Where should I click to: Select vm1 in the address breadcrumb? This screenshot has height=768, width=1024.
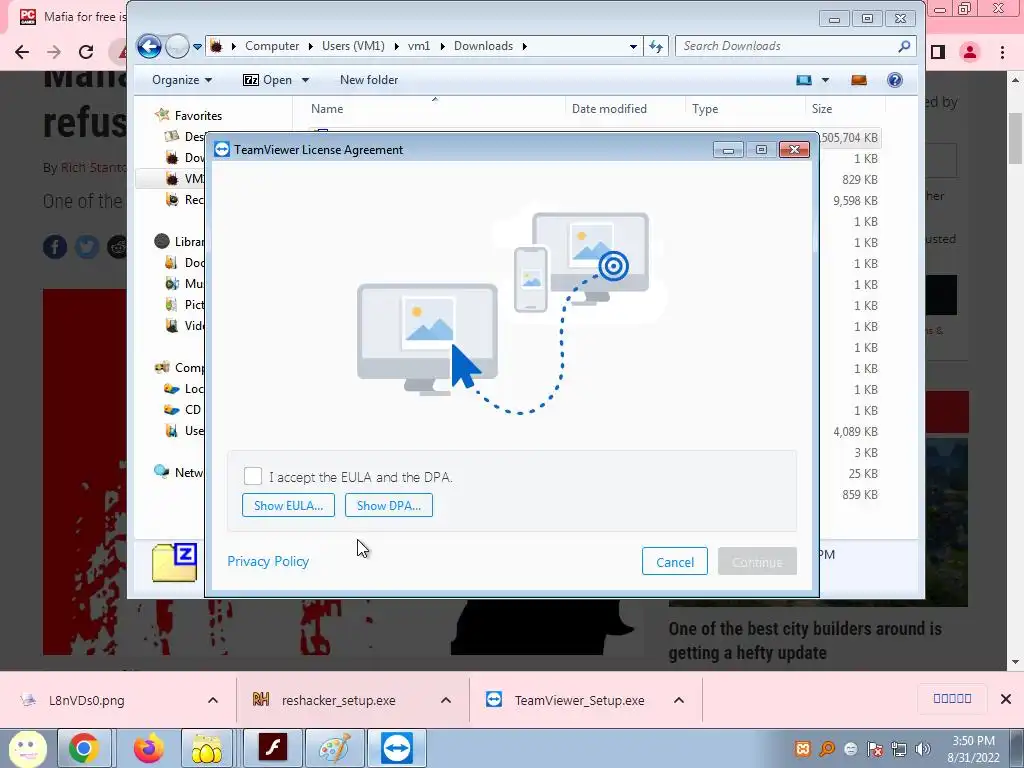click(x=419, y=46)
